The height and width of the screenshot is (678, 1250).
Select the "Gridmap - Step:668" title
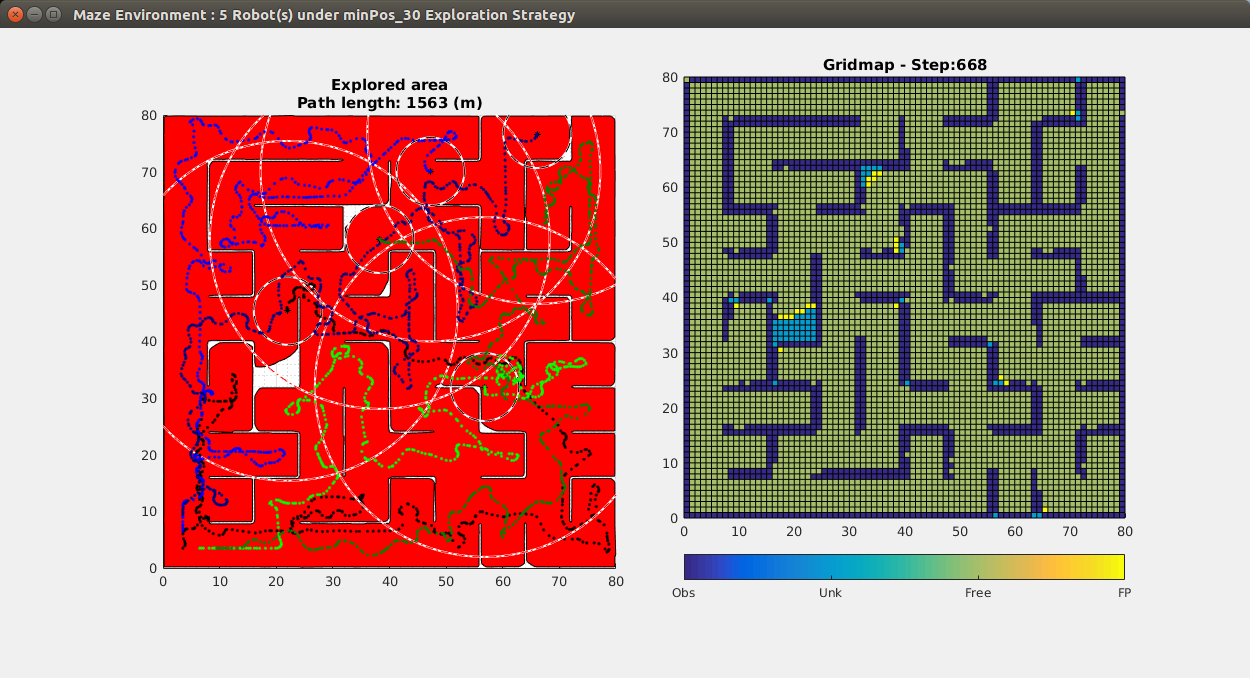coord(904,65)
